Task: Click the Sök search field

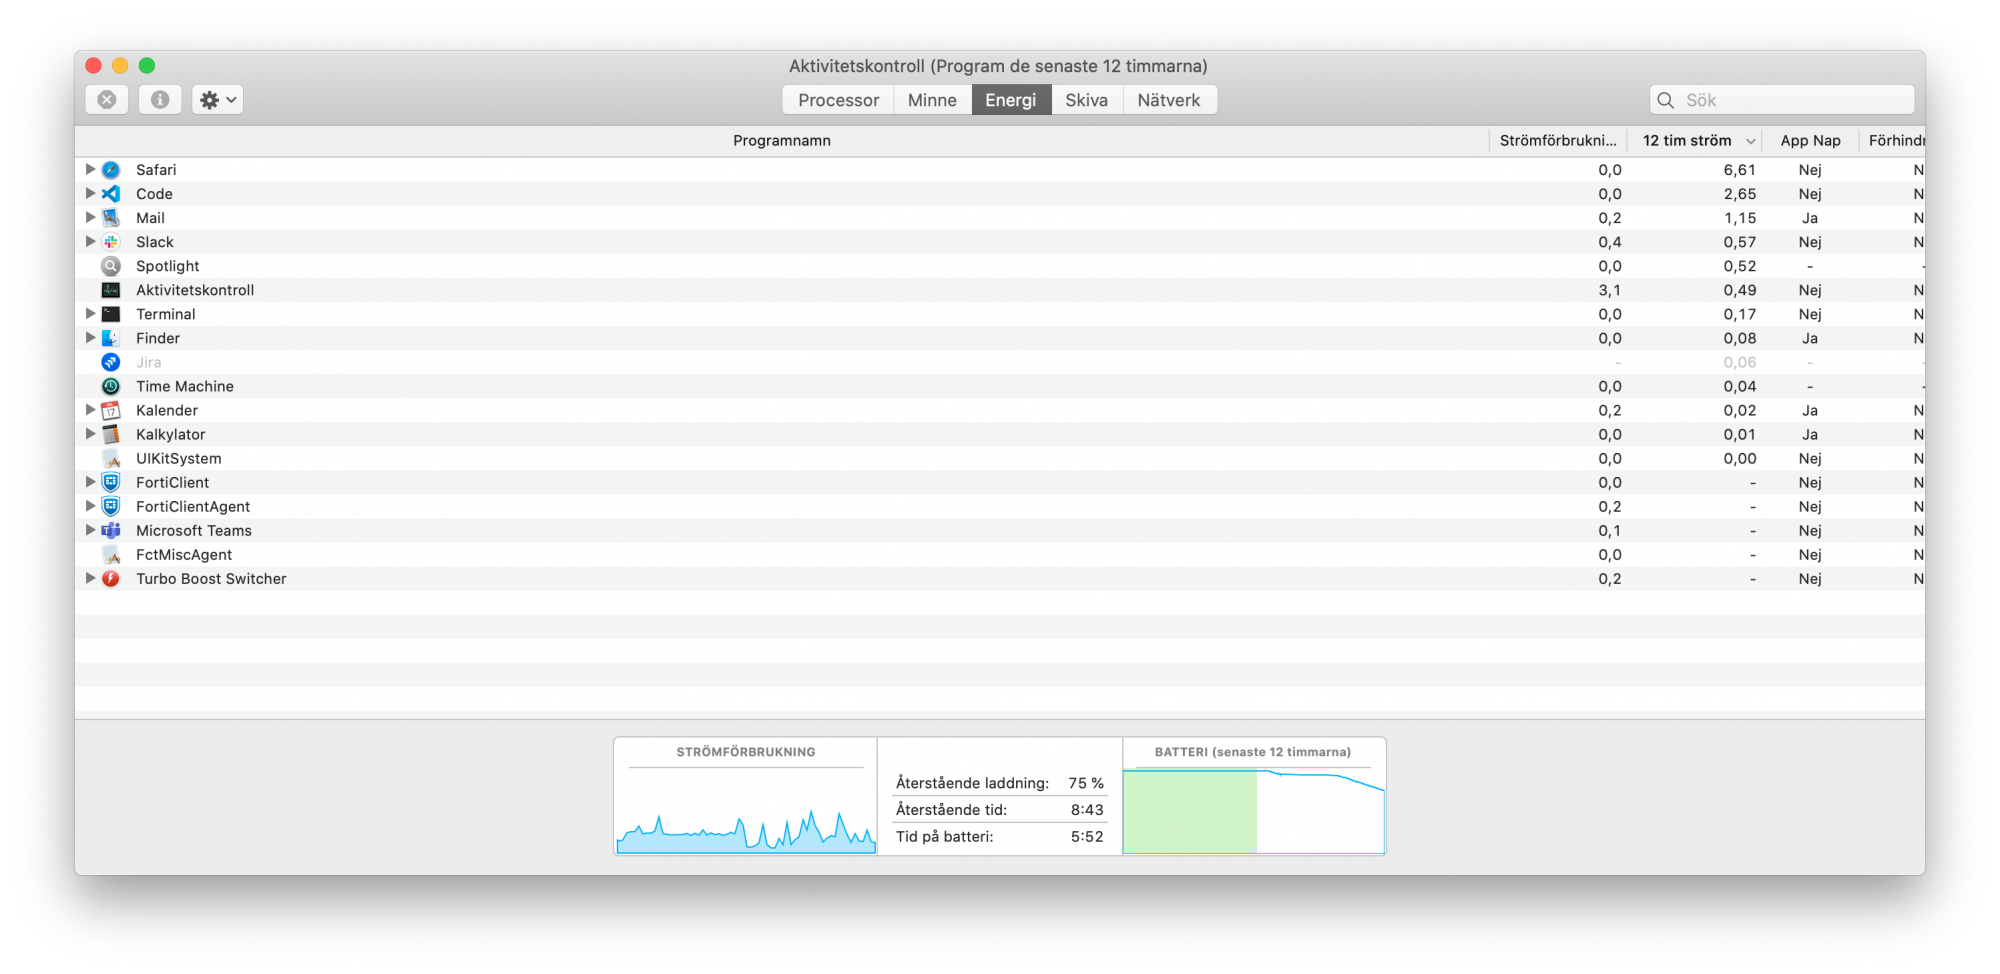Action: tap(1782, 100)
